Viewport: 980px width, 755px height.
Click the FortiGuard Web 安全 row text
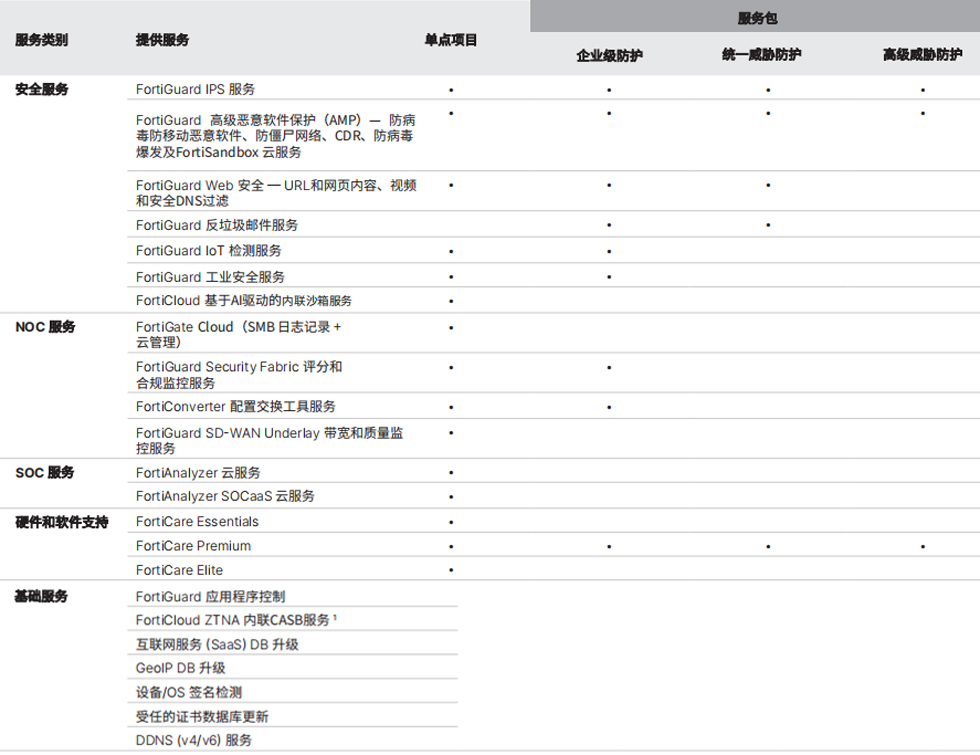(x=276, y=192)
